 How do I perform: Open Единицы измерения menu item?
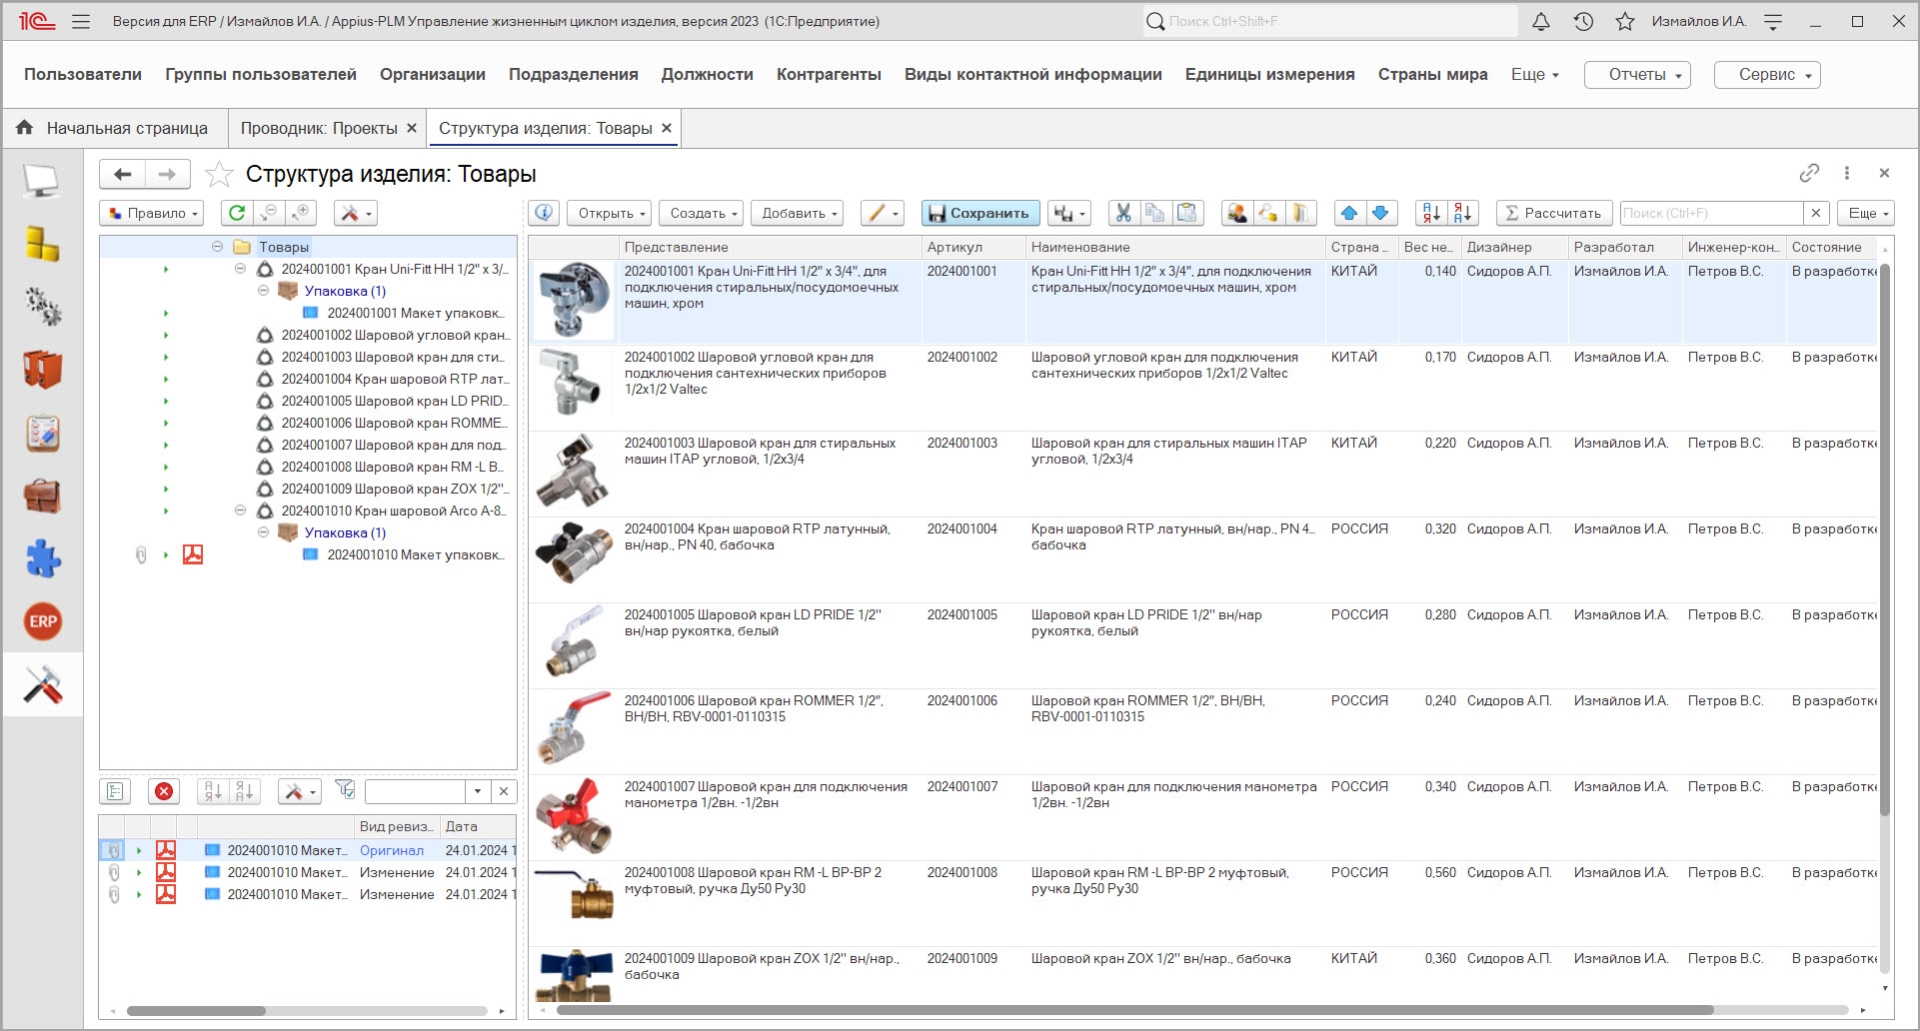[1270, 74]
